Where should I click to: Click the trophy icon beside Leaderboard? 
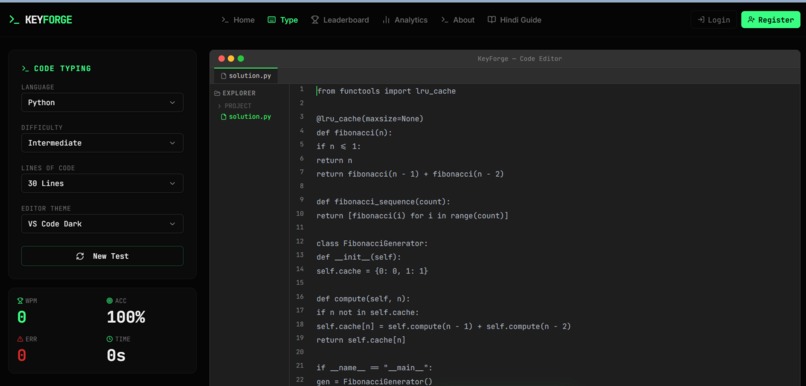[315, 20]
